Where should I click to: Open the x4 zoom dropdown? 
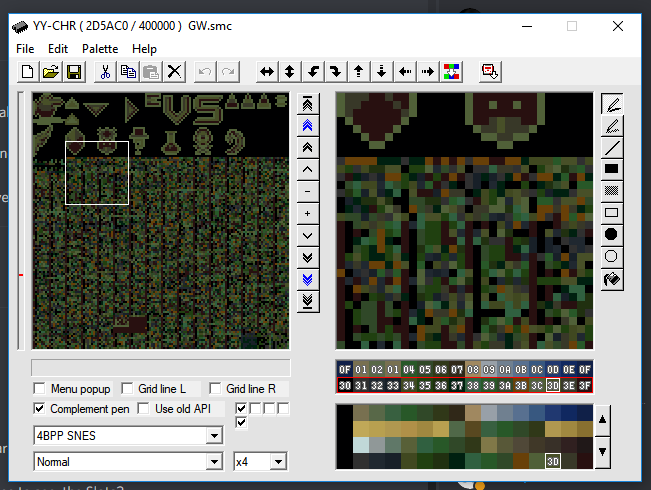pos(278,462)
